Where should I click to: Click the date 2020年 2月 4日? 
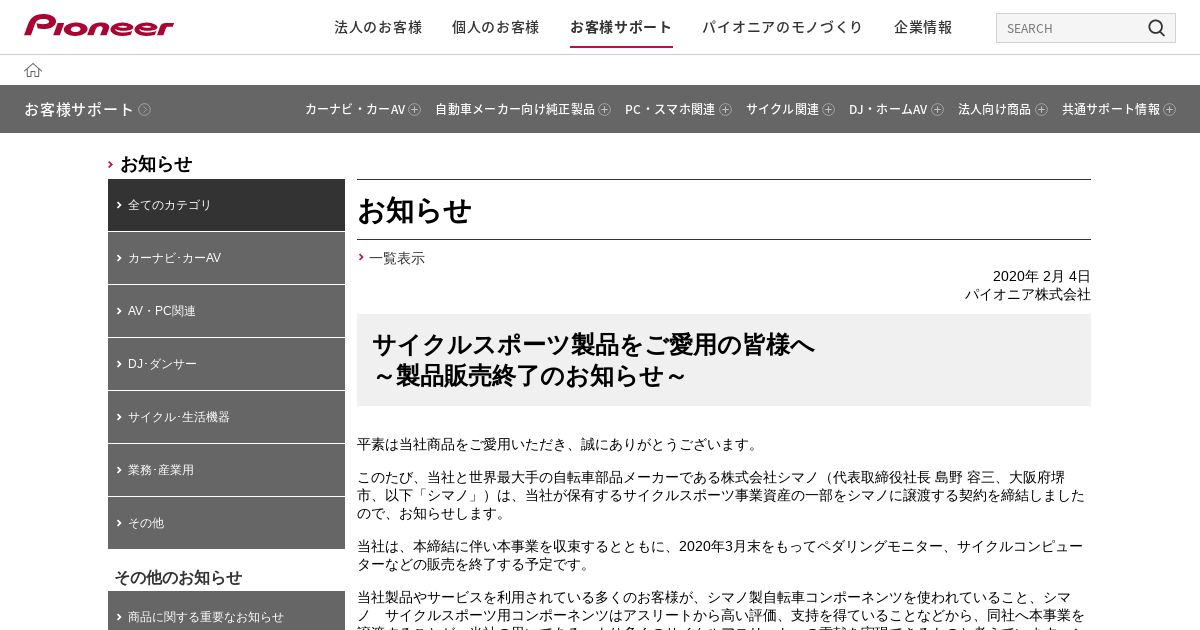click(1041, 276)
